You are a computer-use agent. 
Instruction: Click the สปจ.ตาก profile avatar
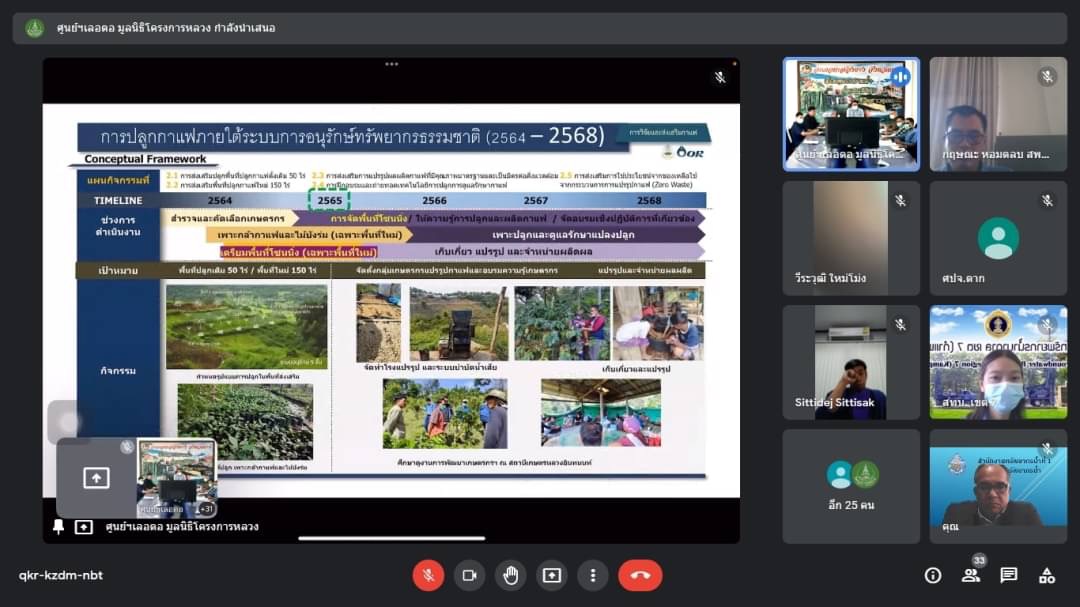click(x=998, y=238)
